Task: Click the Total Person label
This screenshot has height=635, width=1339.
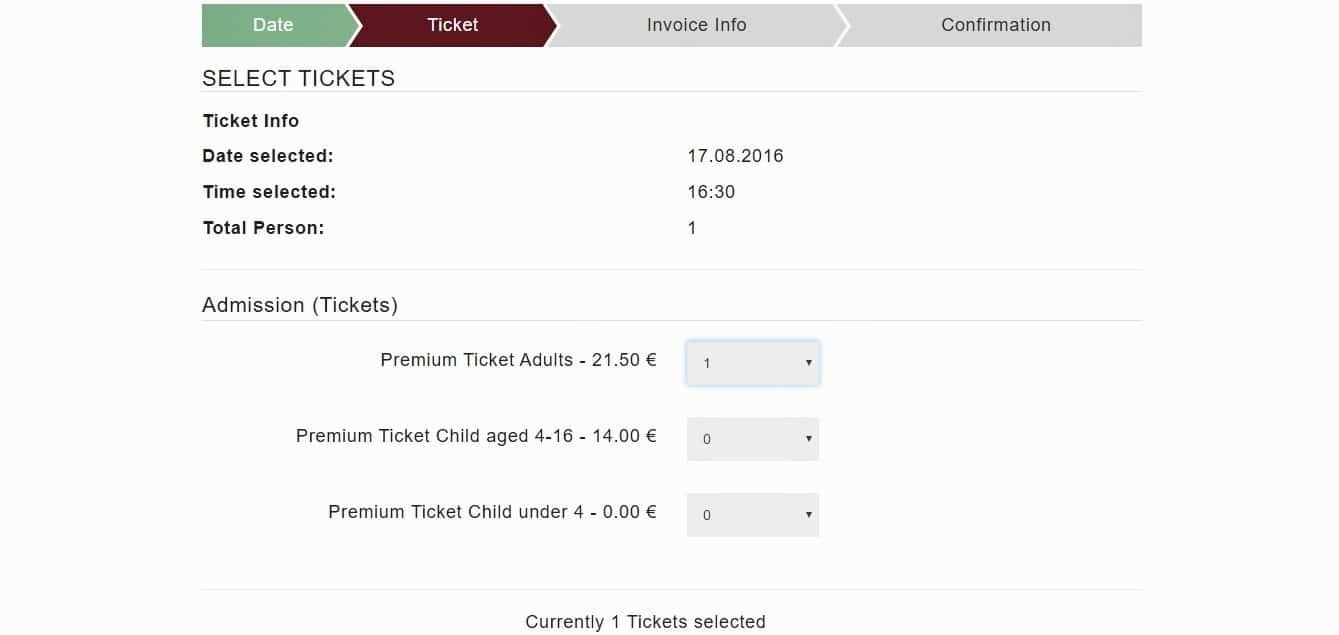Action: (263, 228)
